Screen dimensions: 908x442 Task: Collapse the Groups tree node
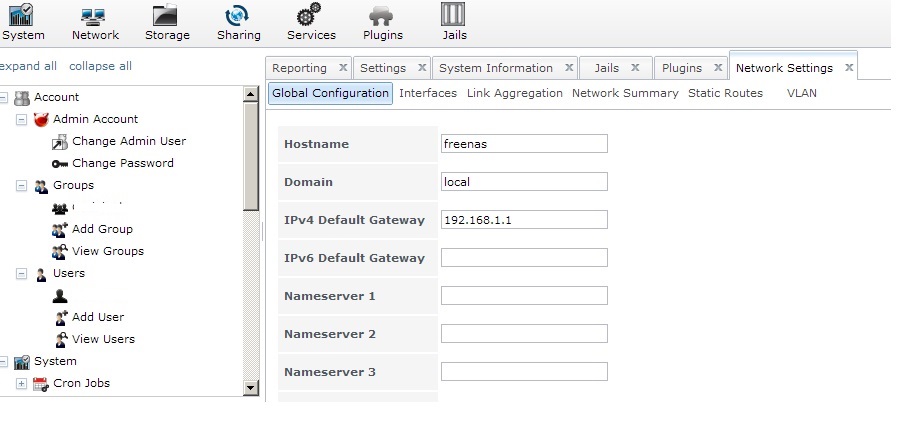click(21, 185)
